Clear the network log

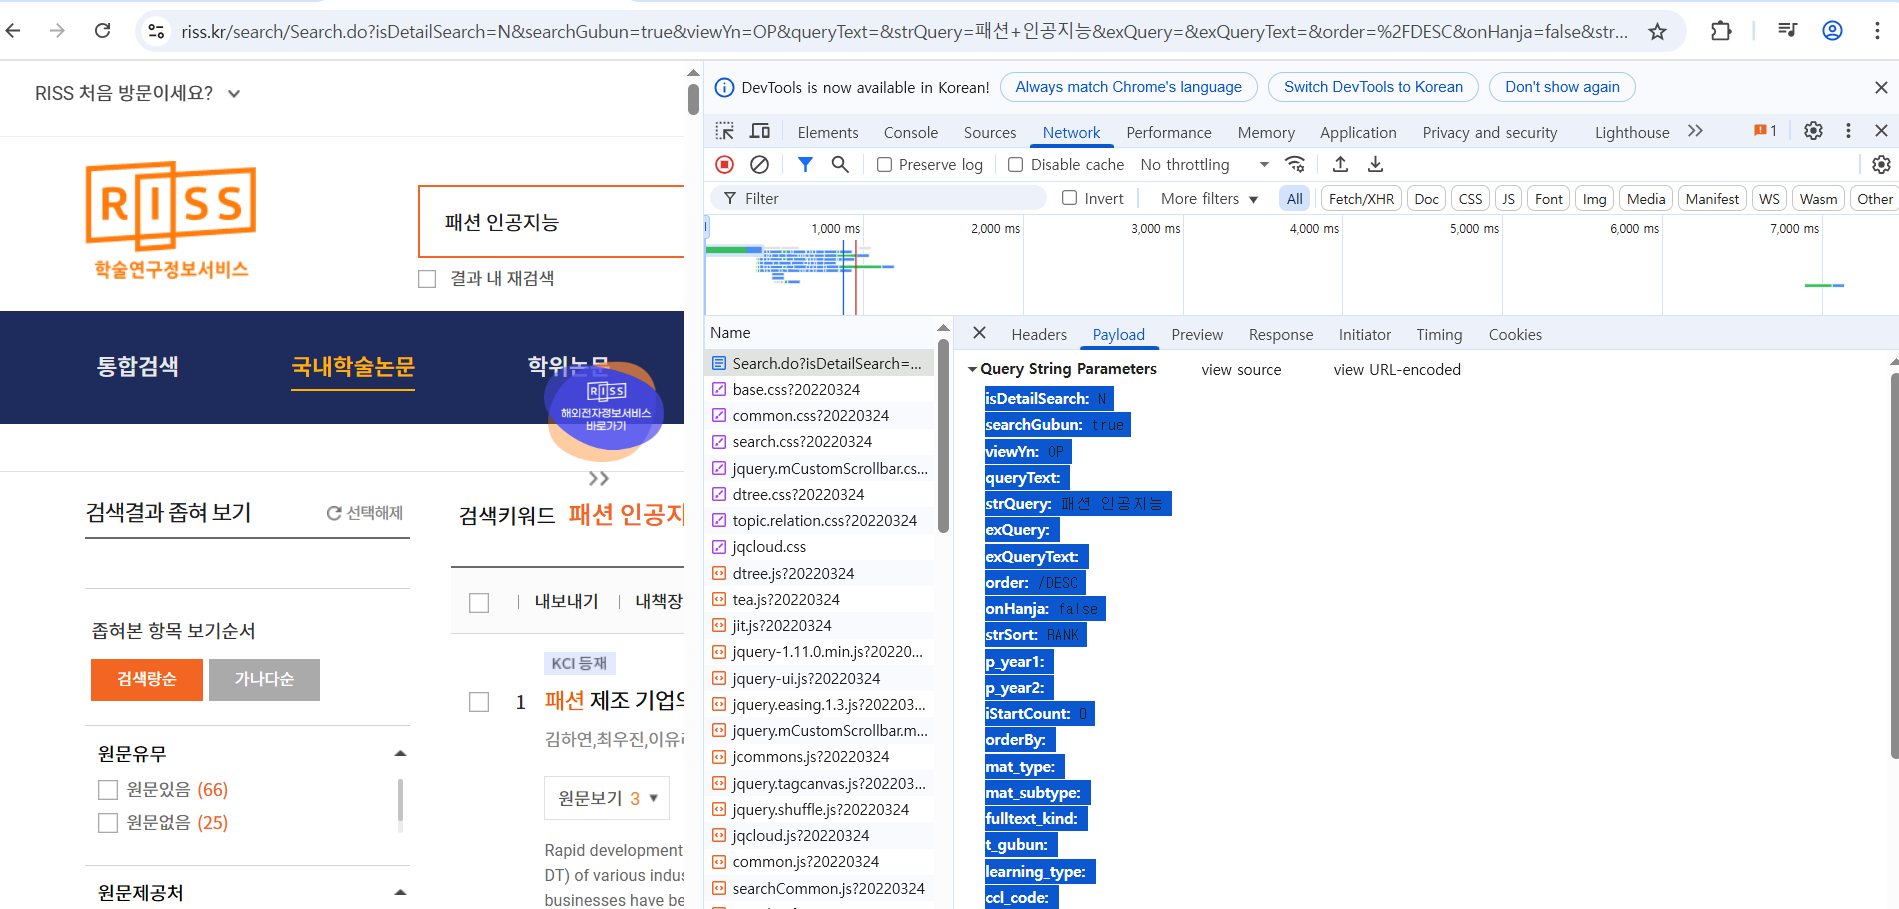[760, 164]
